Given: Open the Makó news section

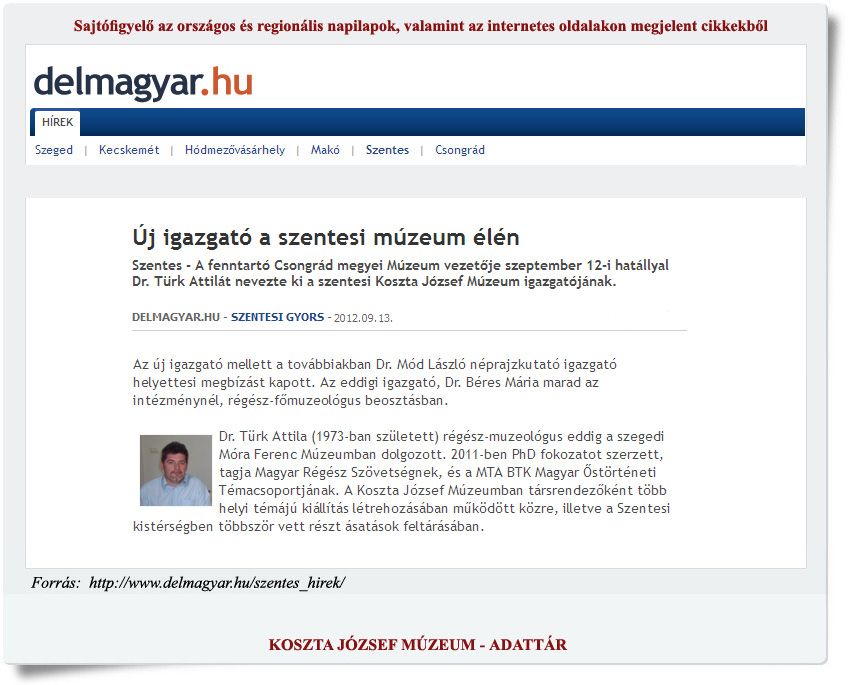Looking at the screenshot, I should [x=325, y=150].
